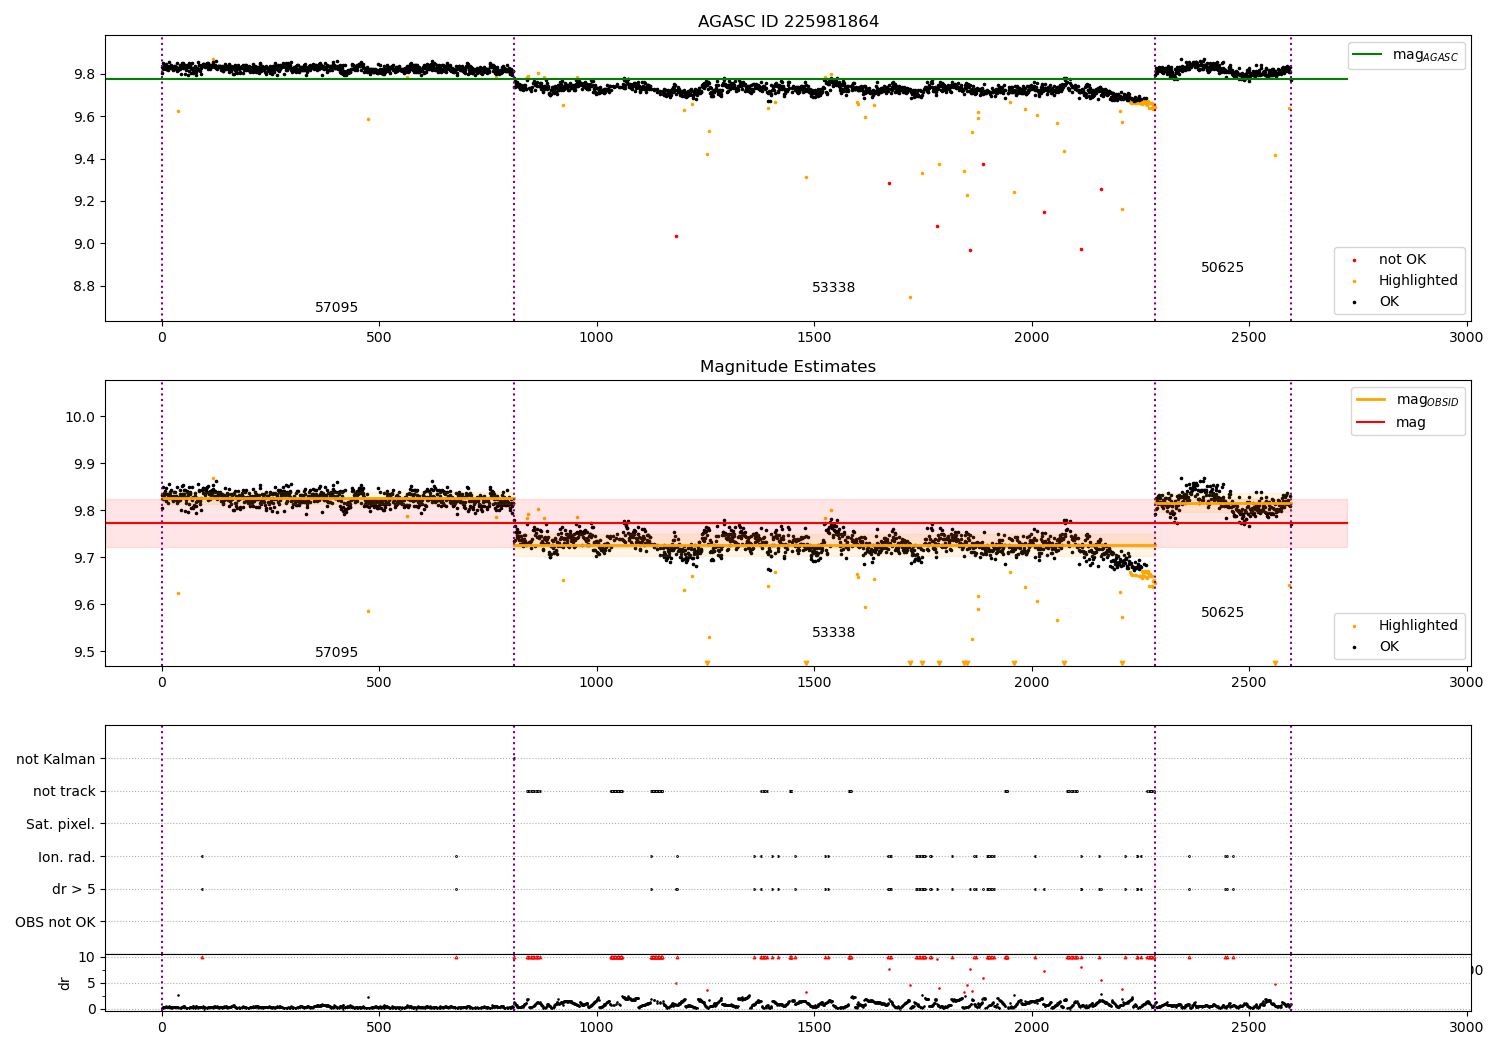Click tick '10' on the dr axis

coord(87,958)
